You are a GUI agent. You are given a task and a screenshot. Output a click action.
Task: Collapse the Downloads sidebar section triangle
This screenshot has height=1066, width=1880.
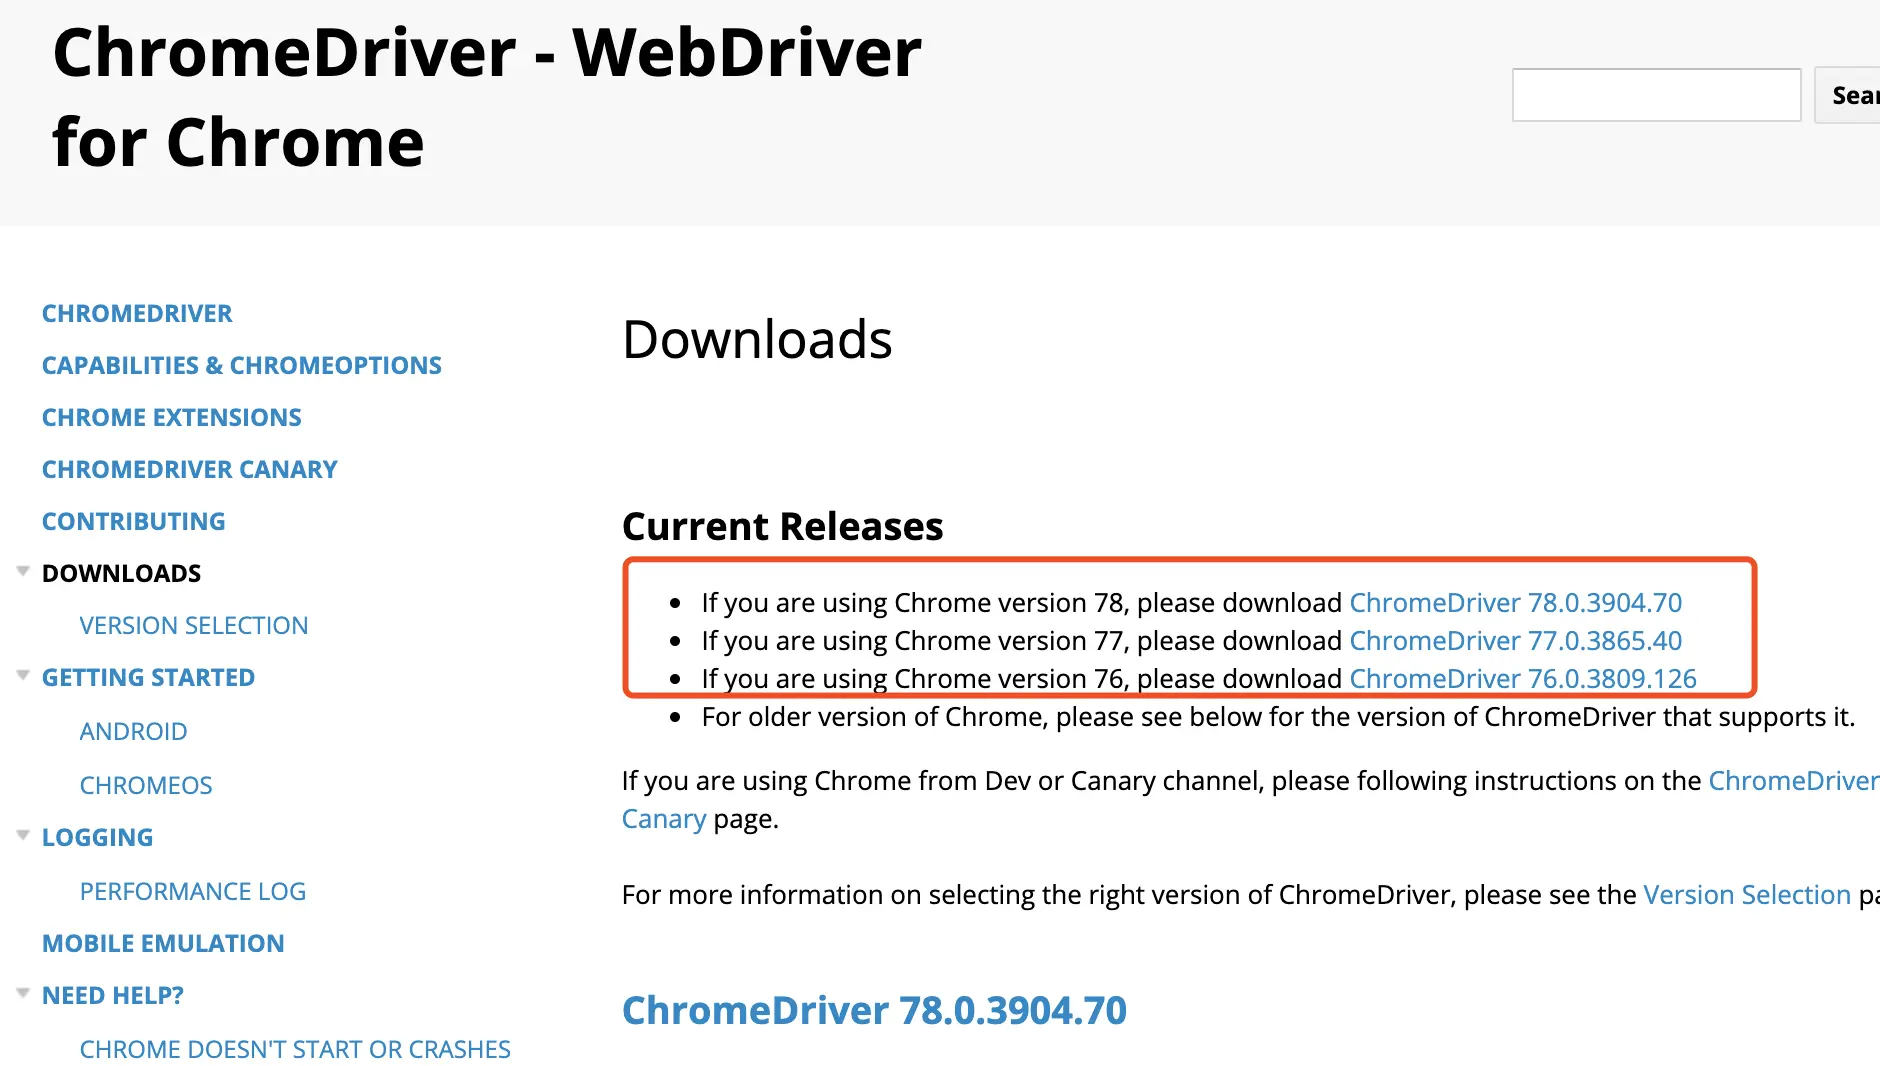(23, 571)
